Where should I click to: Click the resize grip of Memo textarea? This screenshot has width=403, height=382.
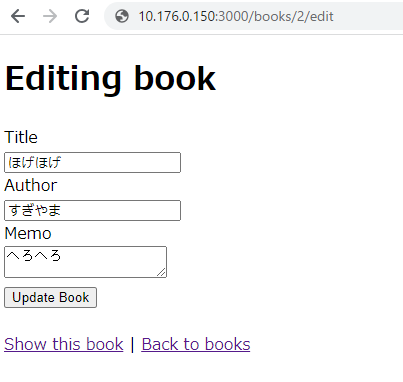coord(161,272)
